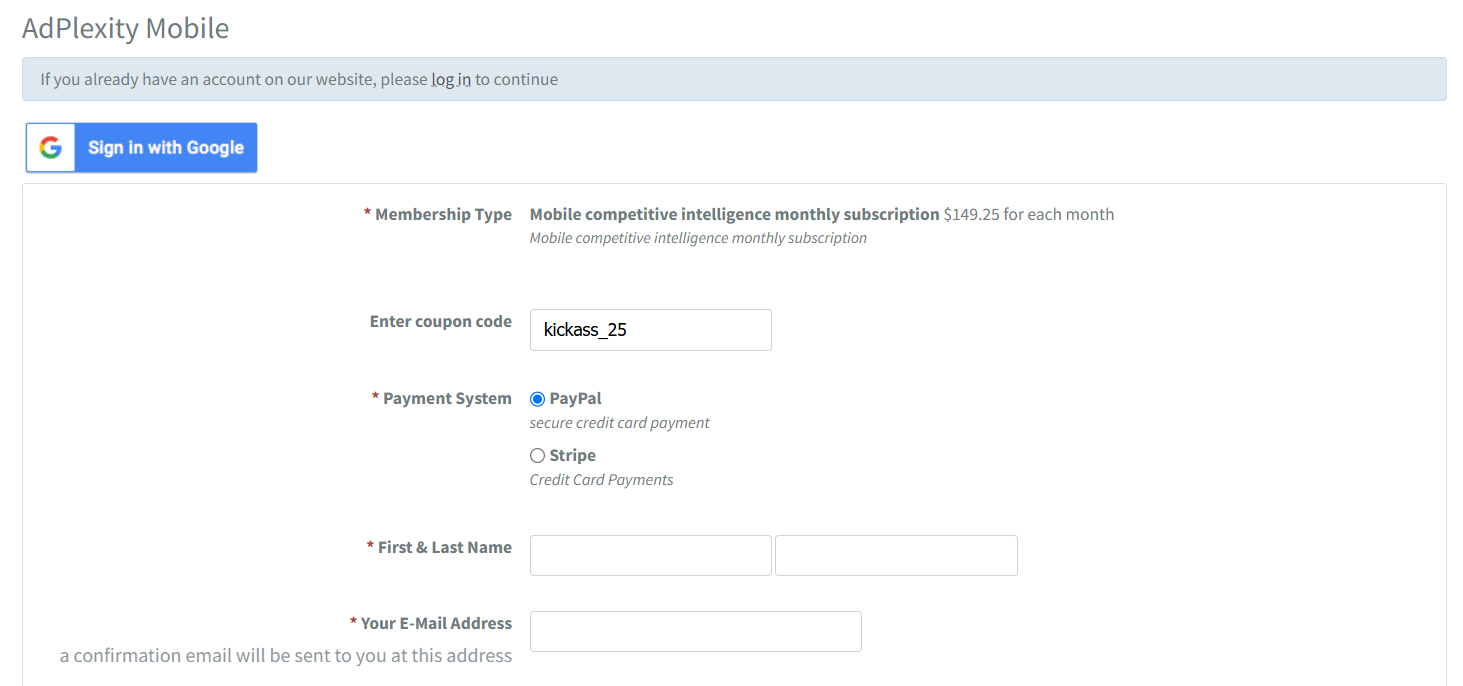Click the italic subscription description under Membership Type
1463x686 pixels.
tap(698, 238)
